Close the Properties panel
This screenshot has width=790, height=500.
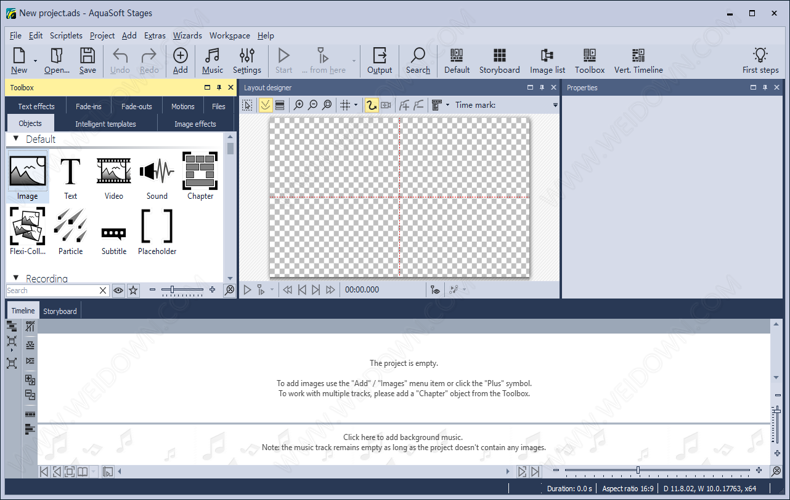pyautogui.click(x=777, y=87)
